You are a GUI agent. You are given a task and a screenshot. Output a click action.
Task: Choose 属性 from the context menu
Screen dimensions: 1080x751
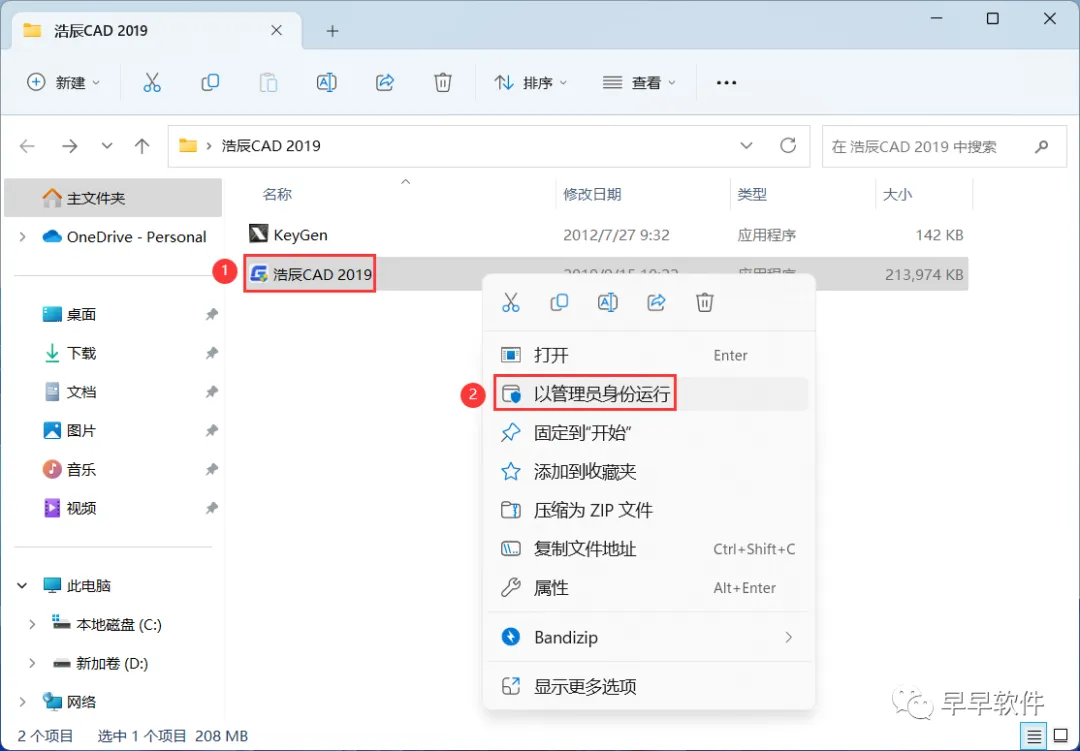[649, 588]
